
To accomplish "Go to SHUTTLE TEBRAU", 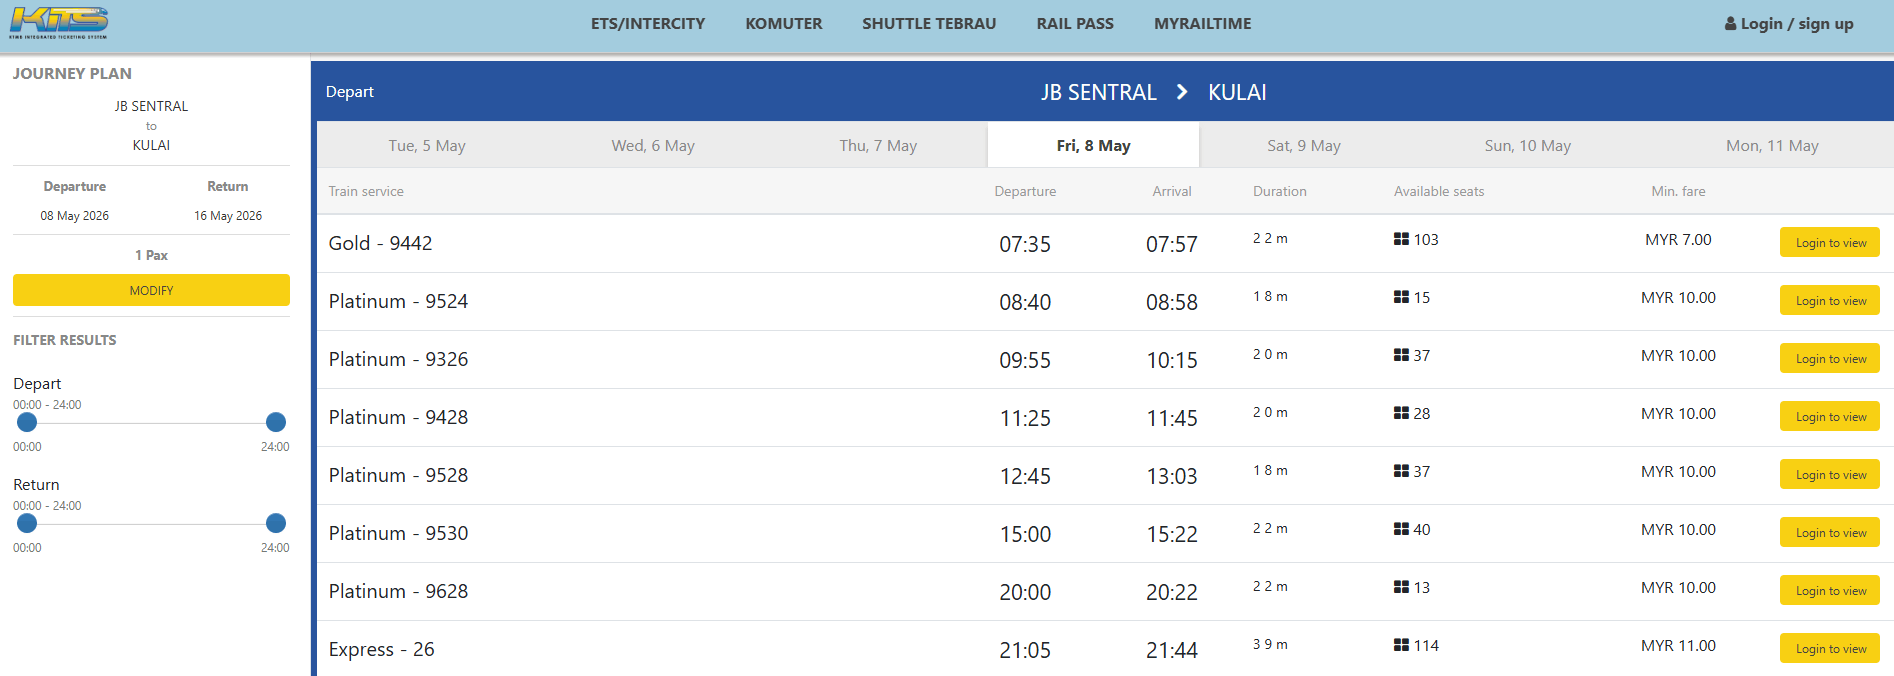I will coord(929,23).
